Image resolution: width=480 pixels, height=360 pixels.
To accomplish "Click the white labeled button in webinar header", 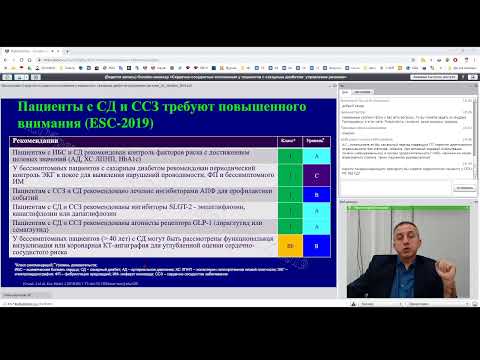I will coord(433,77).
